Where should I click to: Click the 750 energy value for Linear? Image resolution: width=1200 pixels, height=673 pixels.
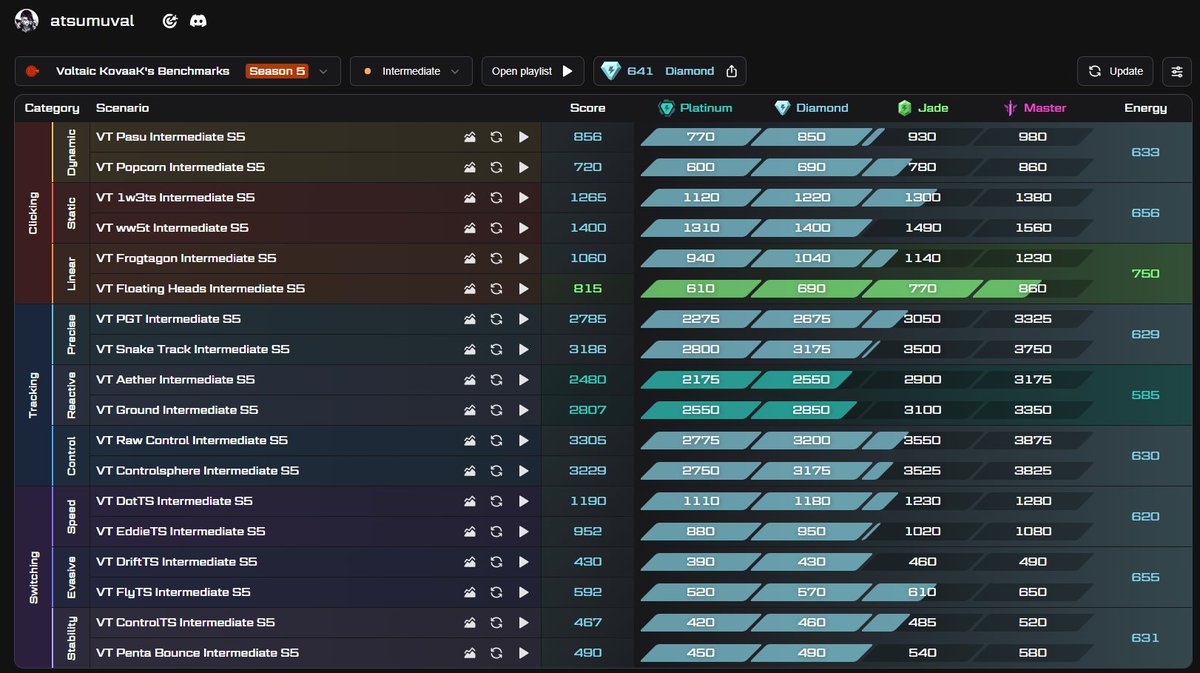coord(1145,274)
